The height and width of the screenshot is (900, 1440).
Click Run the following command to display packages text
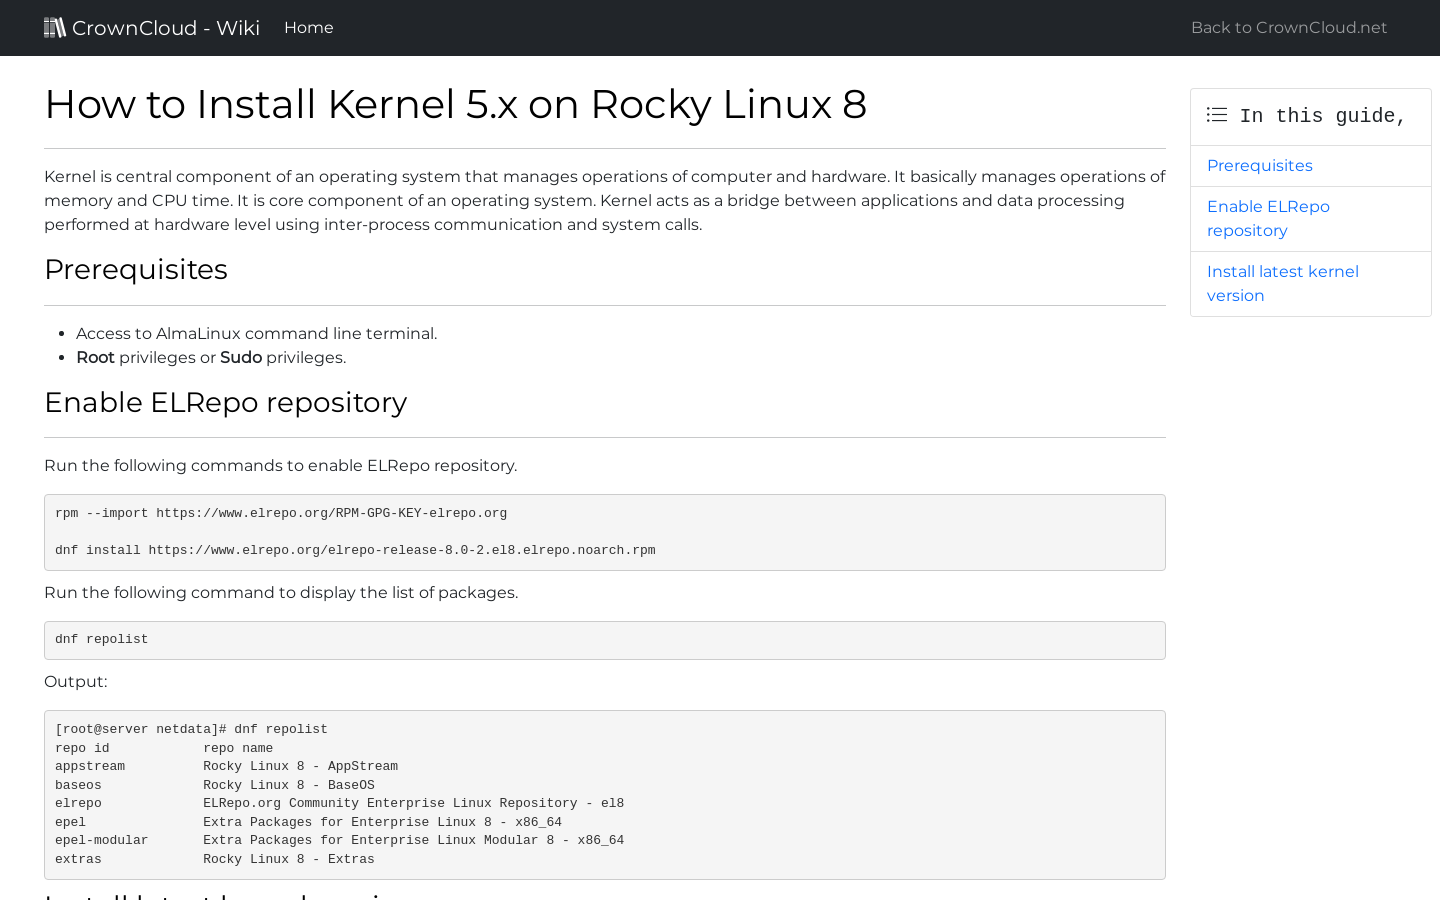pos(281,593)
